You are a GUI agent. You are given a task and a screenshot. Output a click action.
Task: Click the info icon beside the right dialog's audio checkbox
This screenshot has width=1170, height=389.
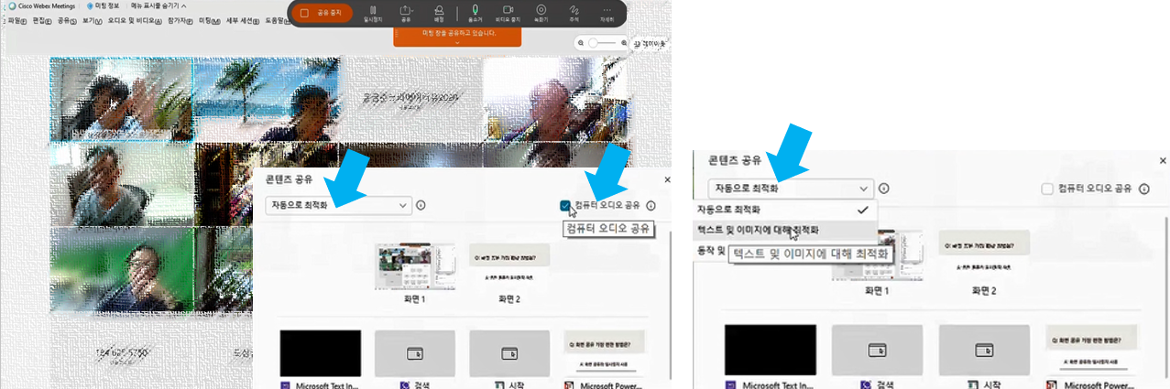[x=1145, y=189]
